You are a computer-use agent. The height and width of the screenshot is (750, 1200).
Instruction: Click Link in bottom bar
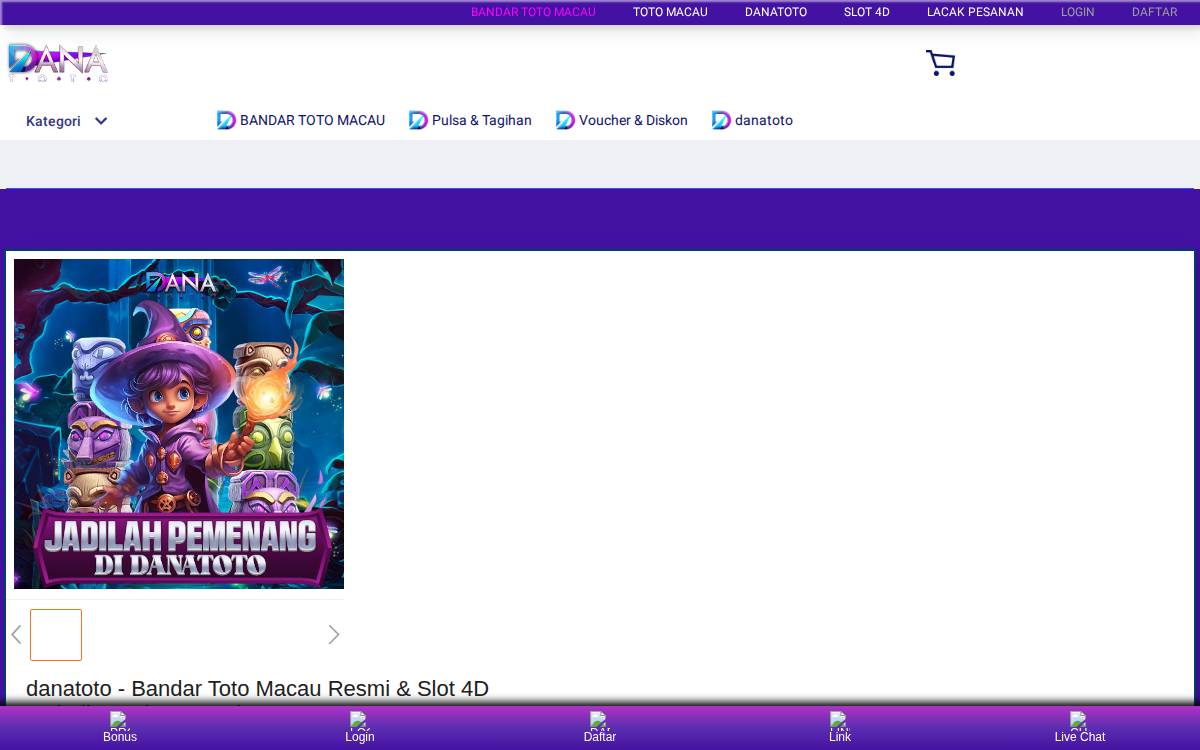840,728
